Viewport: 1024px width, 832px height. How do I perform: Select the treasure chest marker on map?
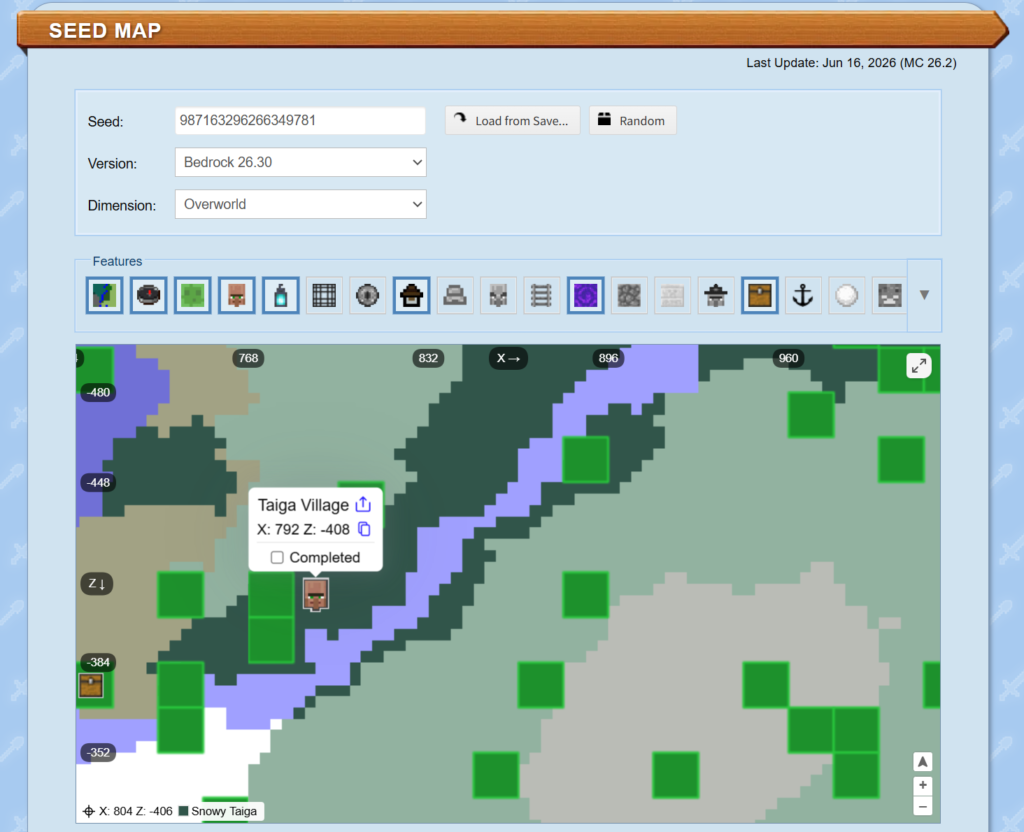click(91, 686)
